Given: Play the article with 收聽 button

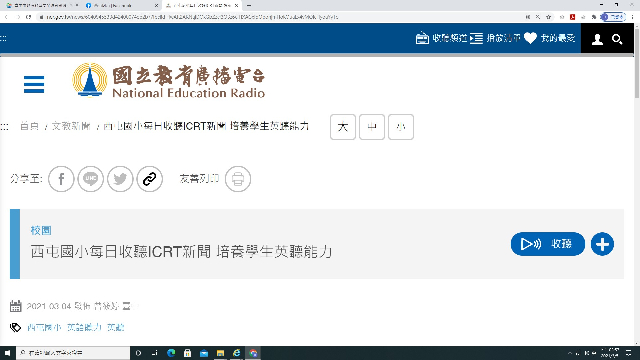Looking at the screenshot, I should (547, 244).
